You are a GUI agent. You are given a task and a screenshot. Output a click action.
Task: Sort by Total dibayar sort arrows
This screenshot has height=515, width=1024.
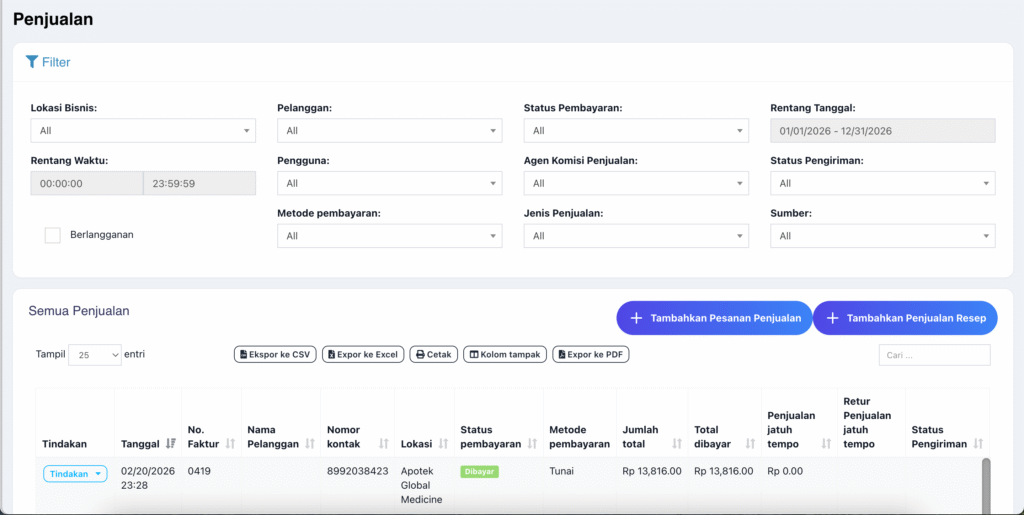click(x=752, y=444)
